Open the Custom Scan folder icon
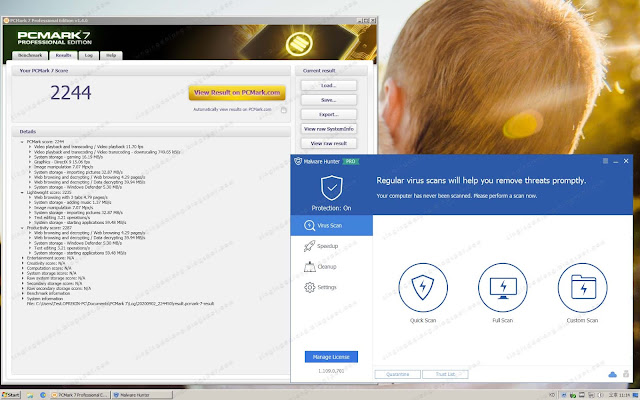 click(x=582, y=288)
